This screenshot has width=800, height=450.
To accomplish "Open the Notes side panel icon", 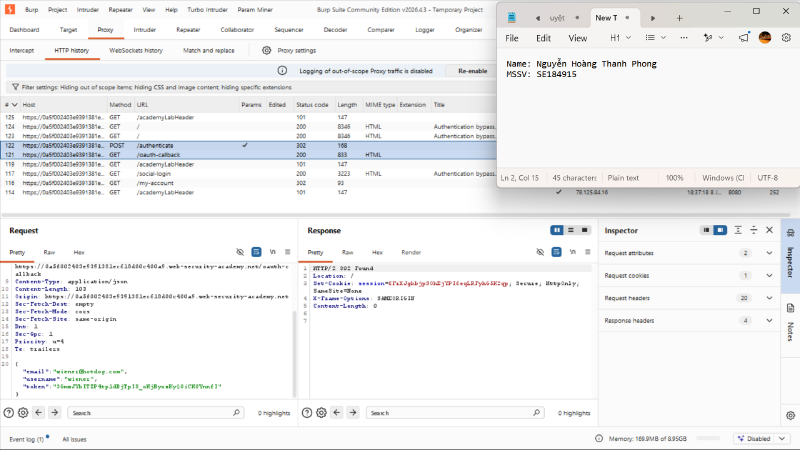I will (x=790, y=308).
